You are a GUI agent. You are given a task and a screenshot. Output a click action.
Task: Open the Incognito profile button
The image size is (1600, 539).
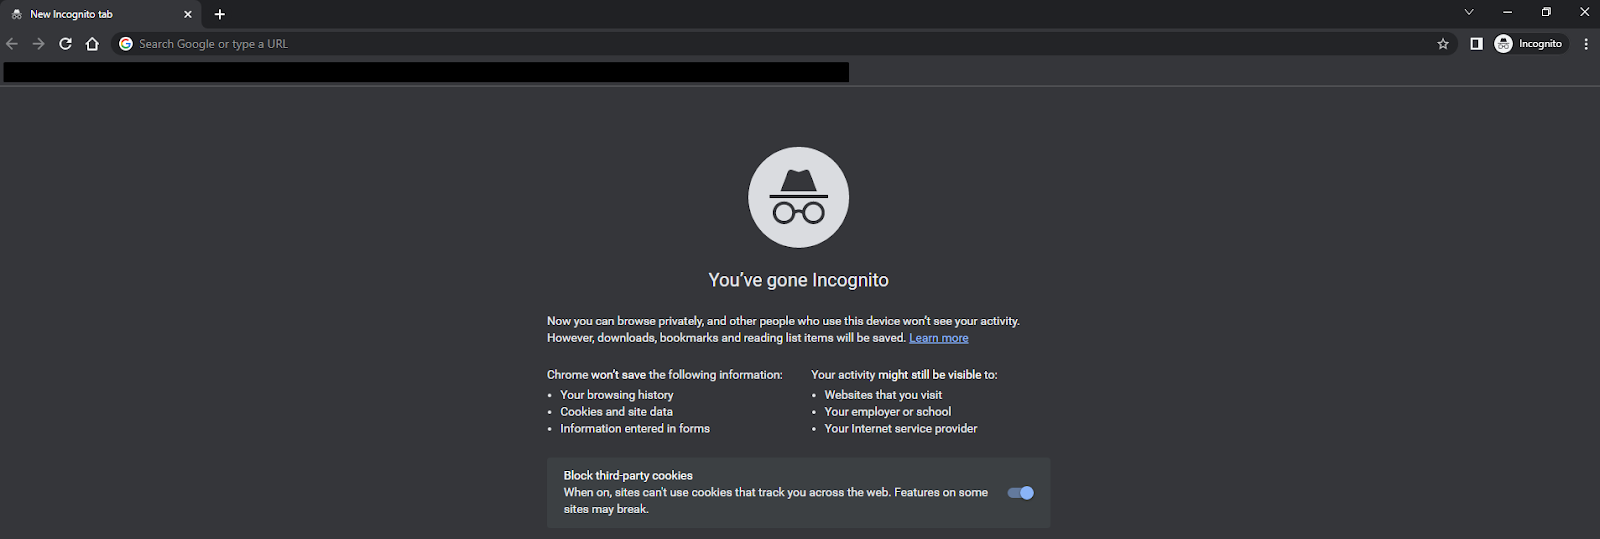(1529, 44)
